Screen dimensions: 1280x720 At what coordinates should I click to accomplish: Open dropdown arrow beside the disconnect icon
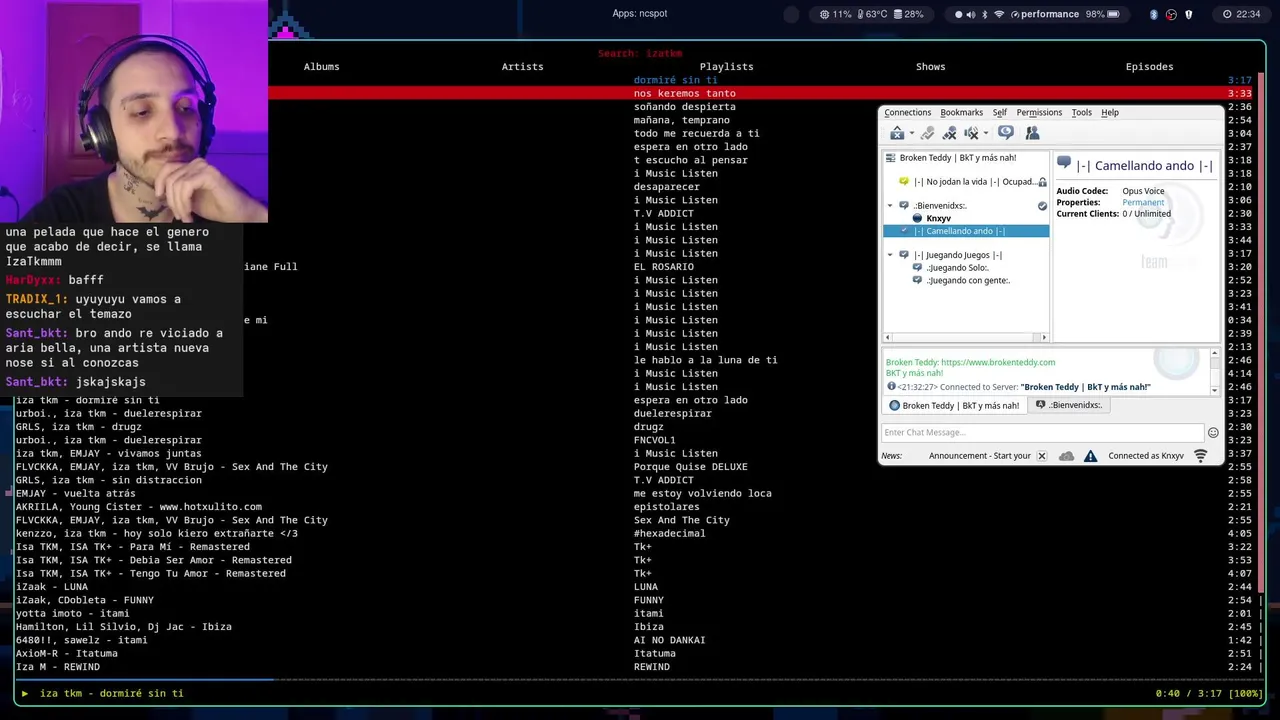tap(911, 134)
